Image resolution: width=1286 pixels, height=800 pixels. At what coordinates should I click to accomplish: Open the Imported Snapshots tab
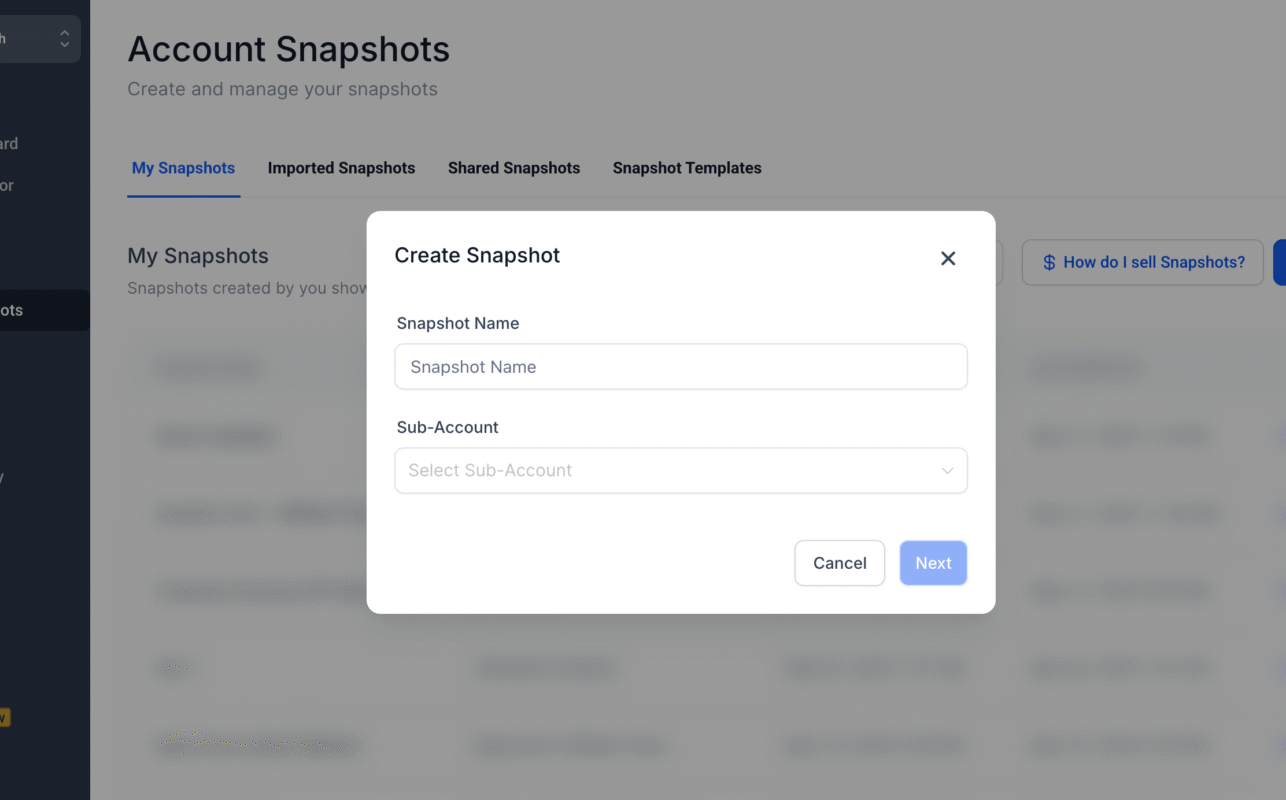pyautogui.click(x=341, y=168)
